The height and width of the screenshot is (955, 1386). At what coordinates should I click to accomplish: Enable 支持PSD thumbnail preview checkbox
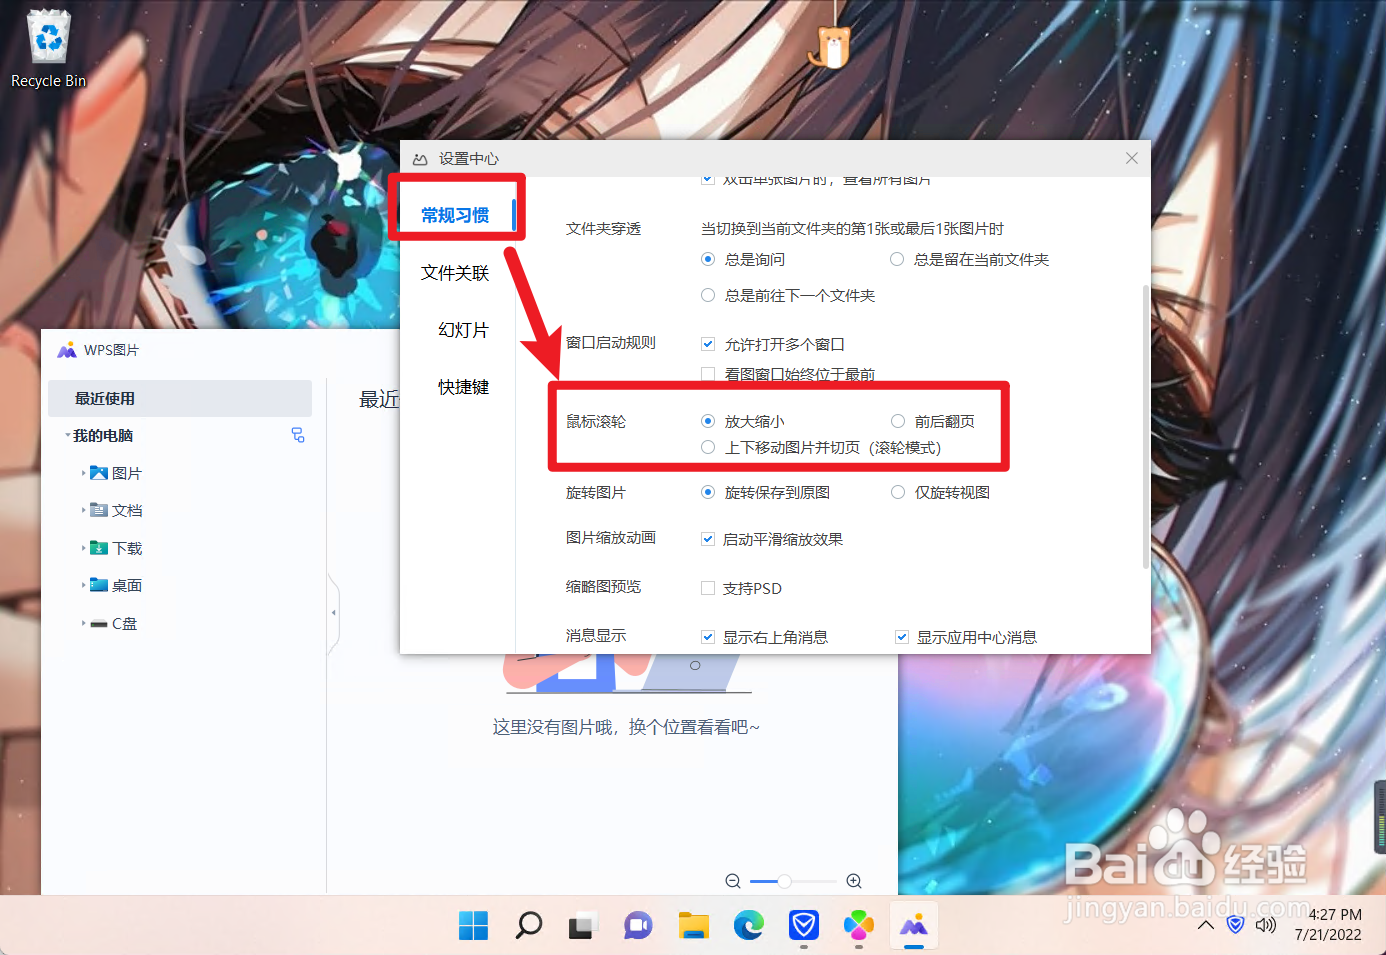click(708, 588)
